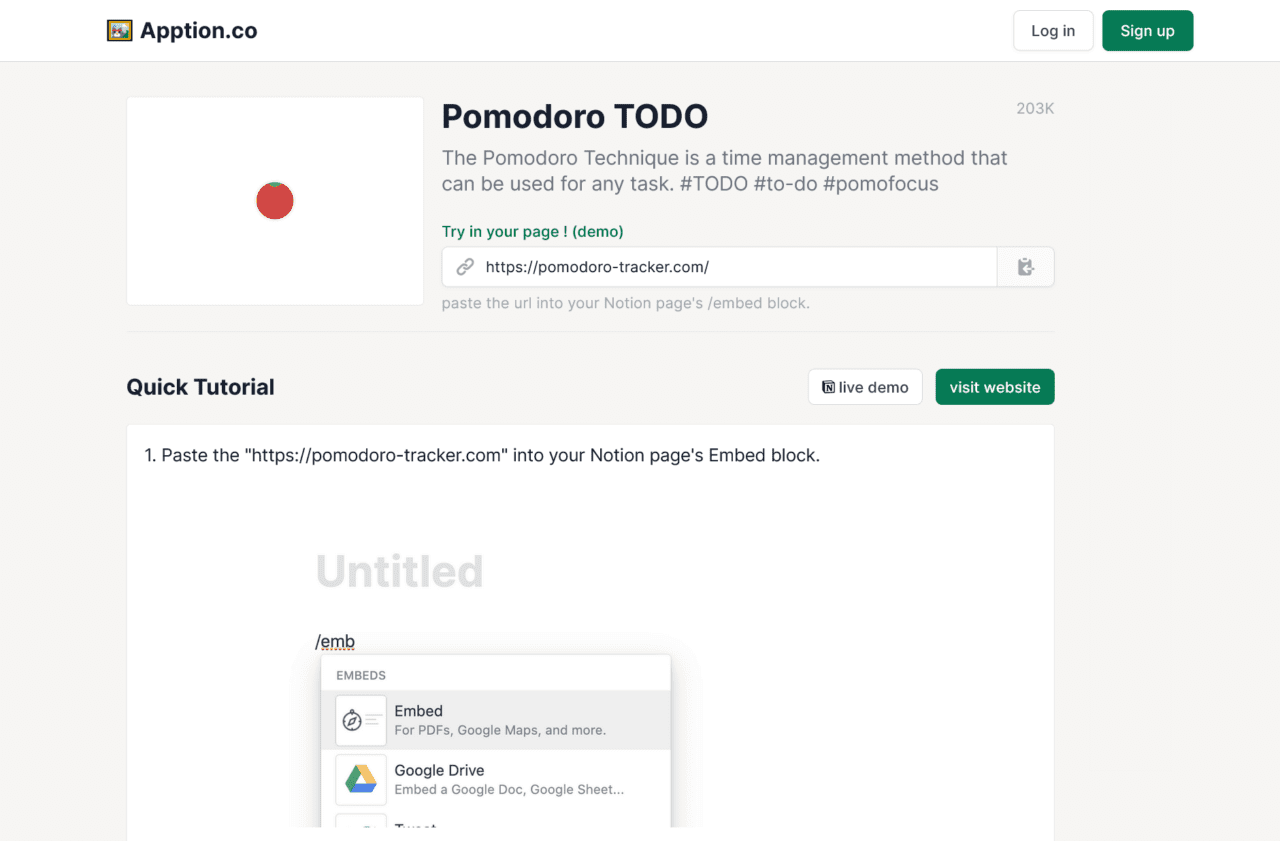Open the visit website button

point(995,387)
